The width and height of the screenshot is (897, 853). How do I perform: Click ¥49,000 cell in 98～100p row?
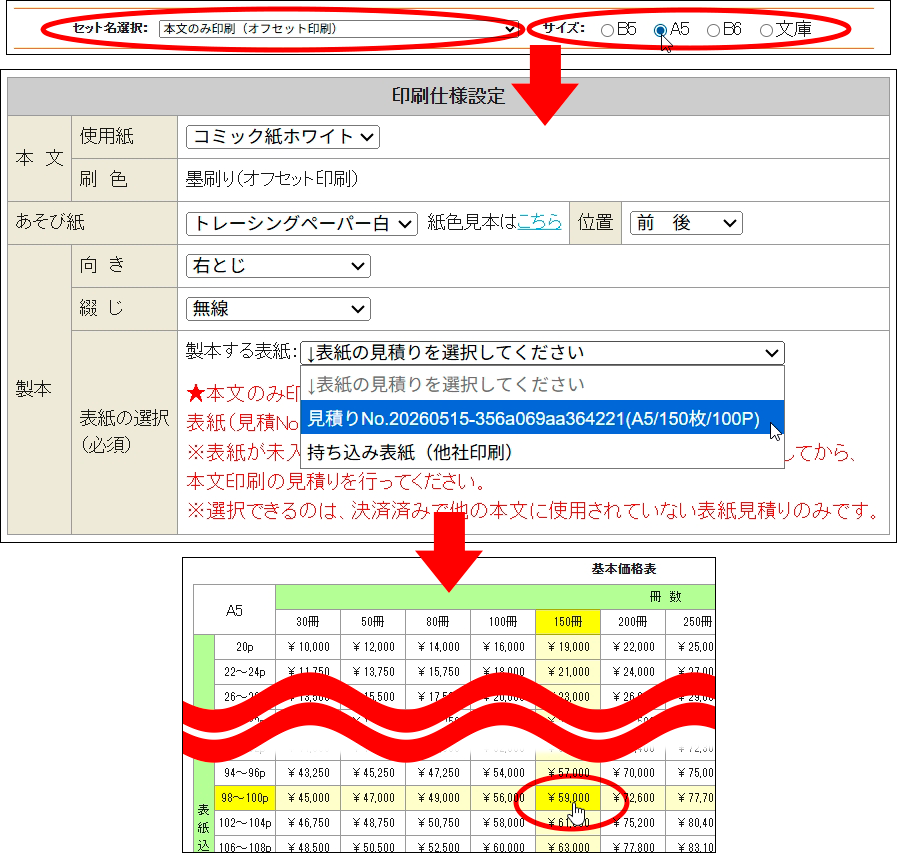[x=438, y=798]
